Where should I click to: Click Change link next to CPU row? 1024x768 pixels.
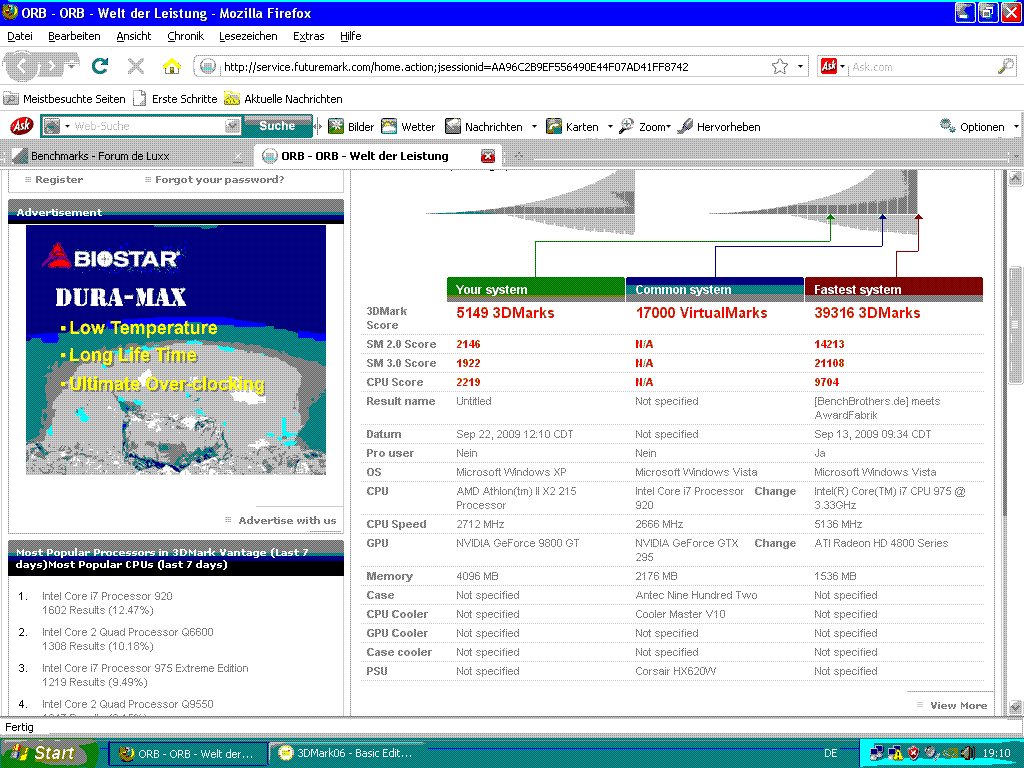point(775,491)
